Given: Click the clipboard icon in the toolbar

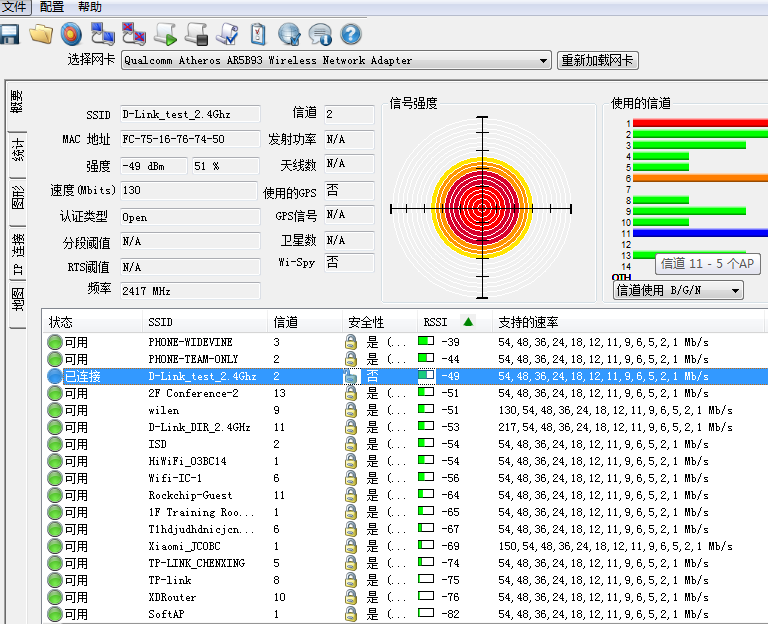Looking at the screenshot, I should tap(258, 35).
